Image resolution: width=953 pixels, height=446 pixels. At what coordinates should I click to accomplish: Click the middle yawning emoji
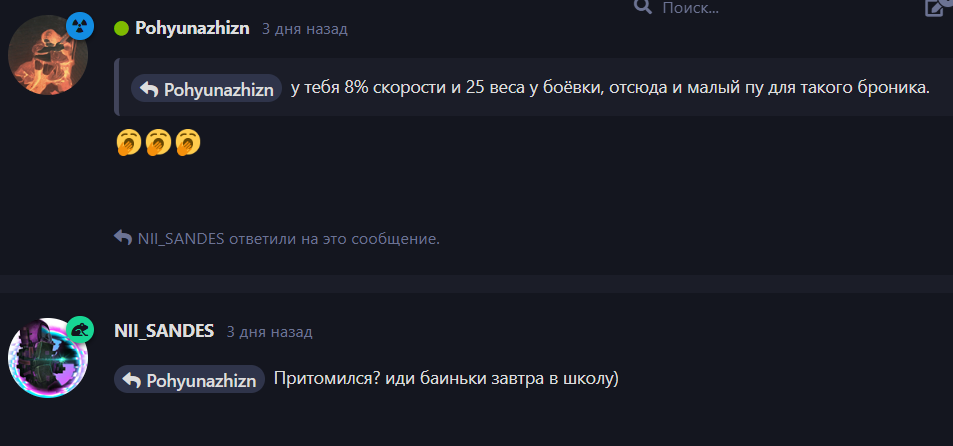(157, 144)
